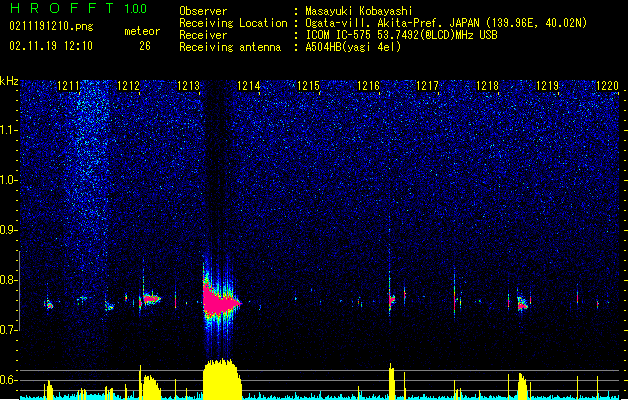This screenshot has height=400, width=629.
Task: Click the yellow power peak below 1212
Action: click(x=151, y=387)
